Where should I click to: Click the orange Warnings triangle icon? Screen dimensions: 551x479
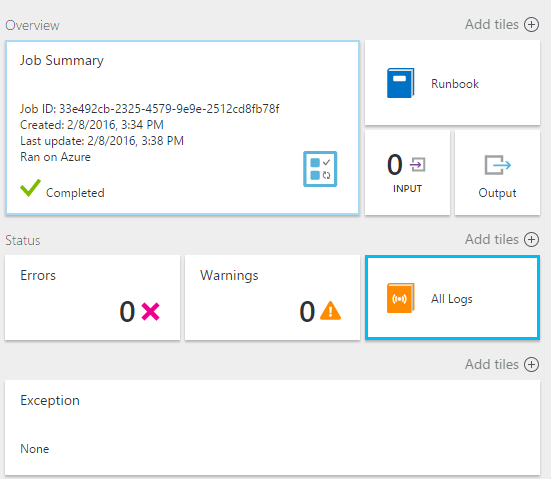pos(330,311)
